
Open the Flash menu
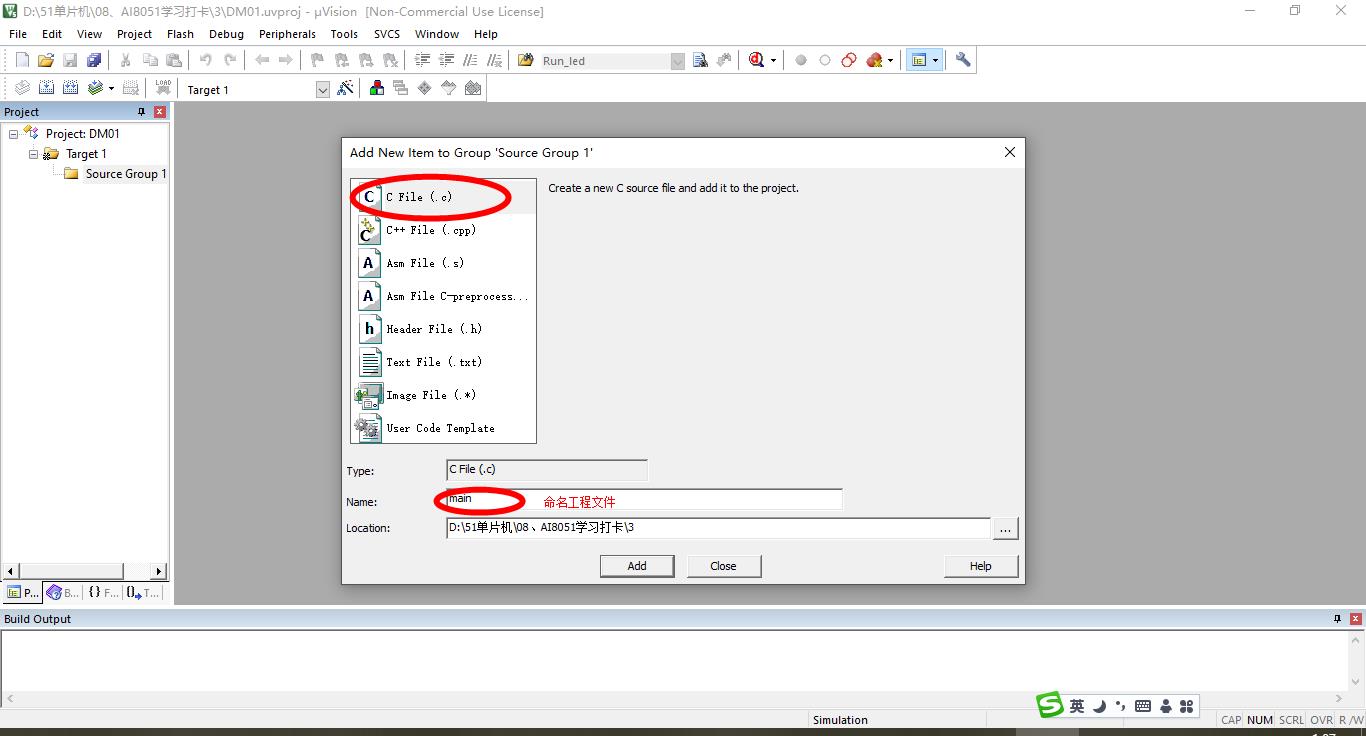[x=180, y=33]
